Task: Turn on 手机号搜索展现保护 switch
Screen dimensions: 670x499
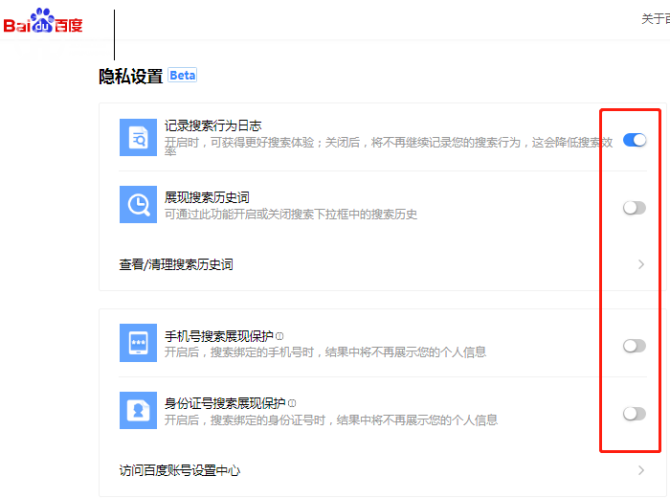Action: [x=635, y=346]
